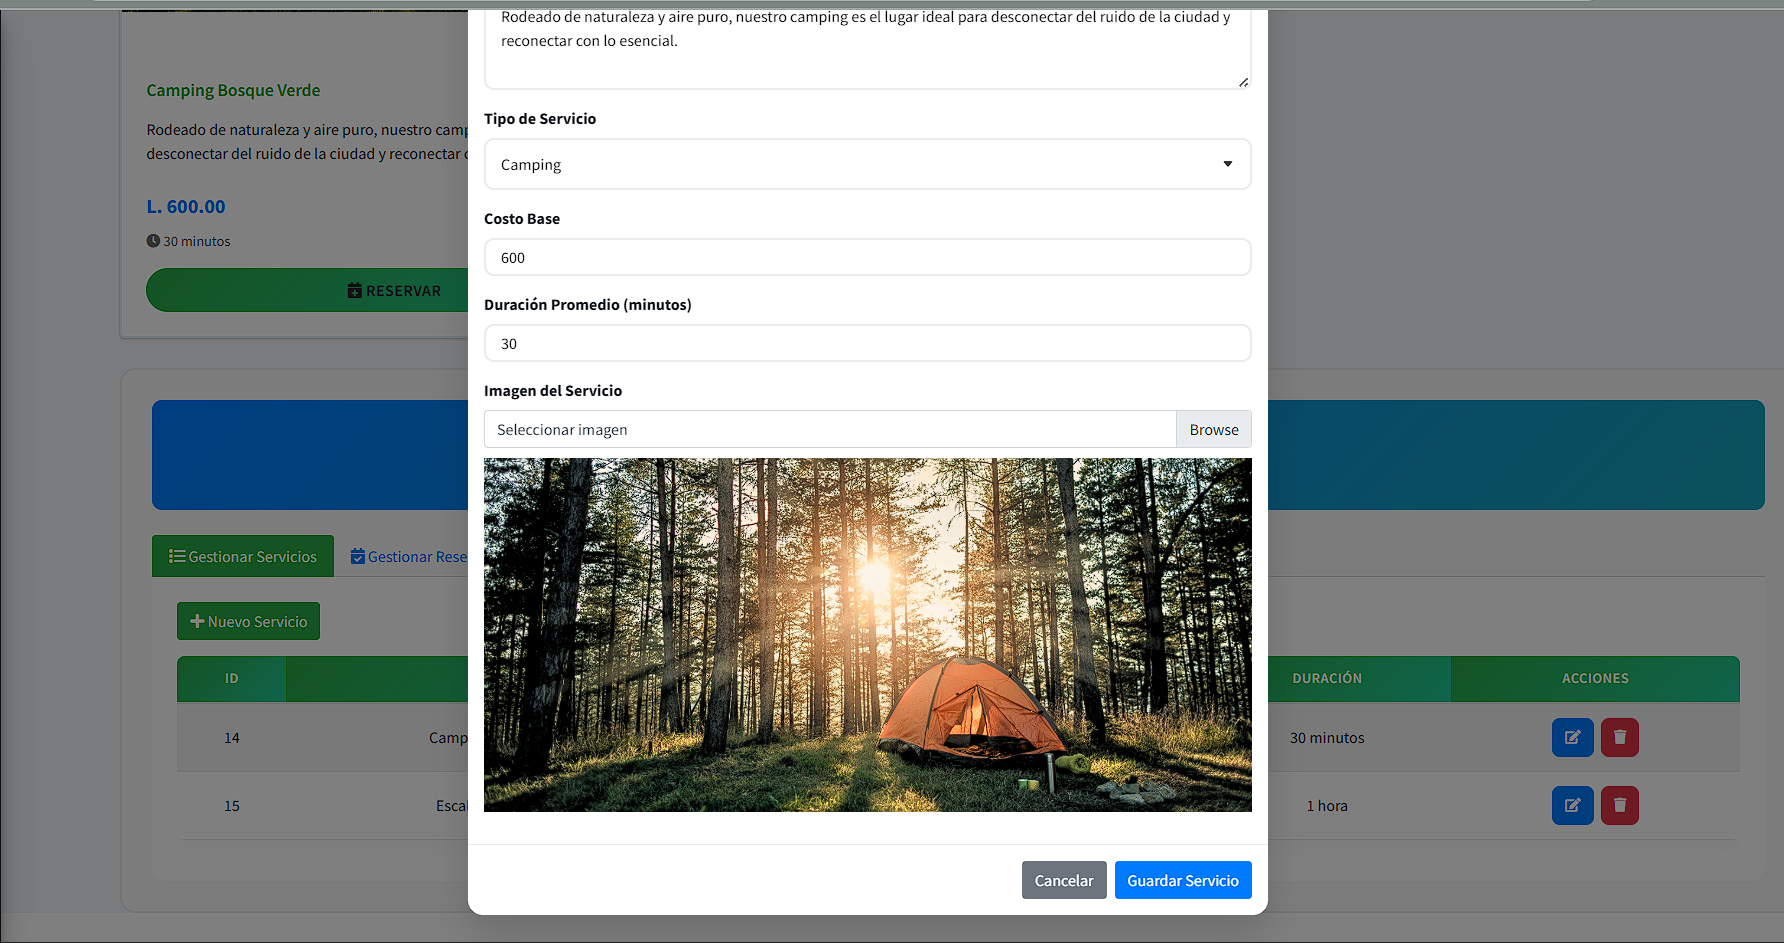Viewport: 1784px width, 943px height.
Task: Grab the textarea resize handle corner
Action: tap(1243, 82)
